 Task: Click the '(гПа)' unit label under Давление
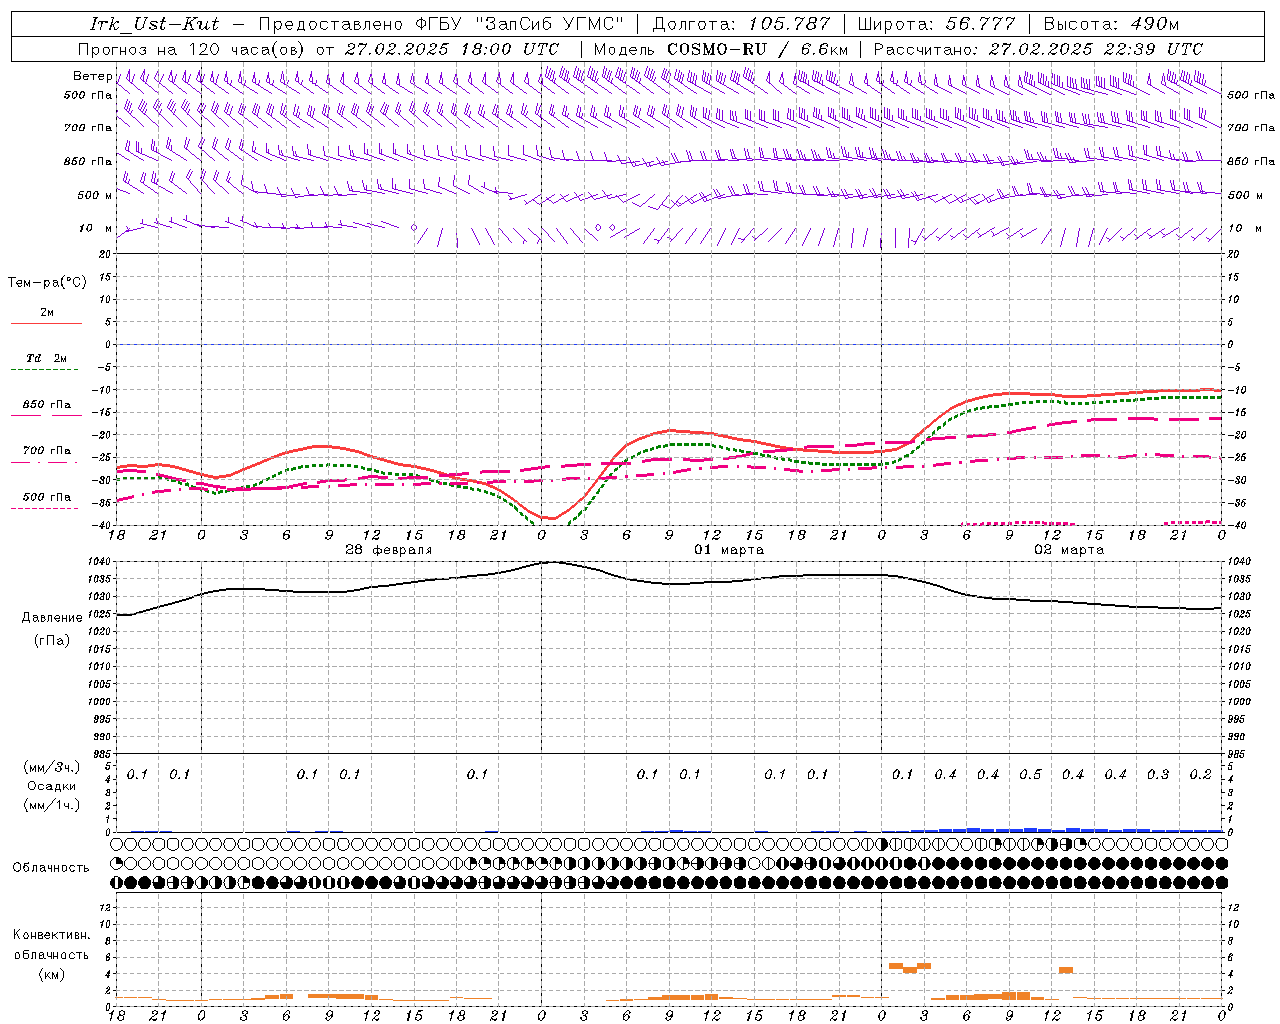pos(52,640)
